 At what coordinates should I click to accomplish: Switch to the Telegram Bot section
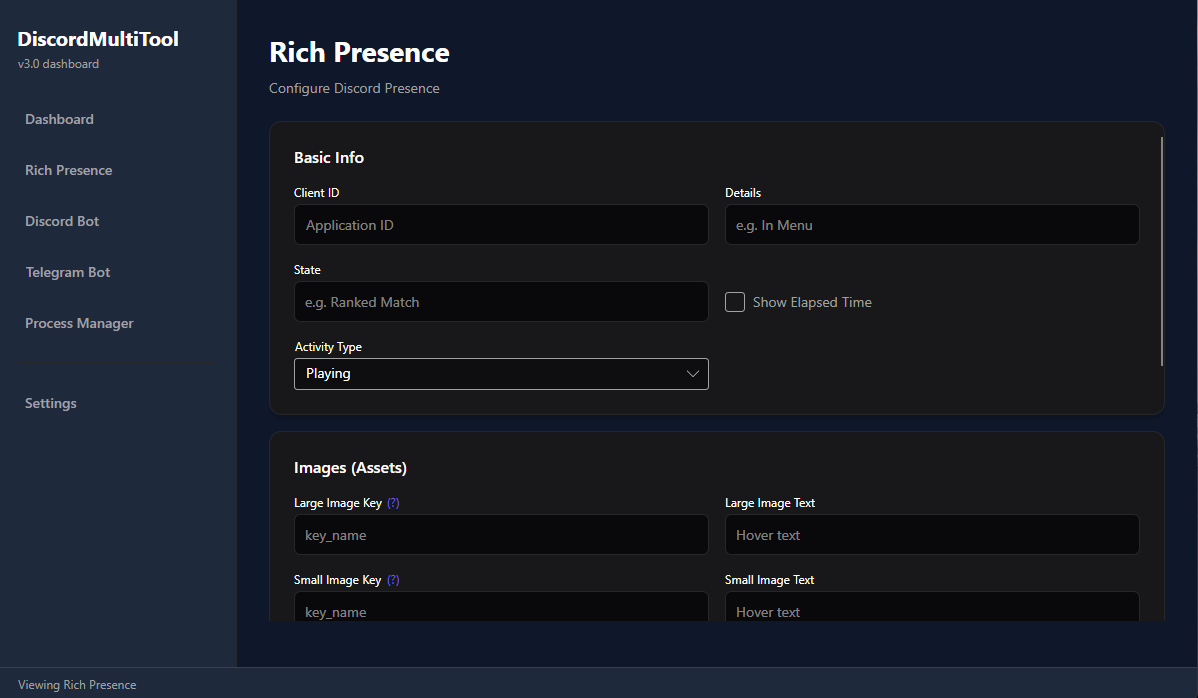click(68, 272)
